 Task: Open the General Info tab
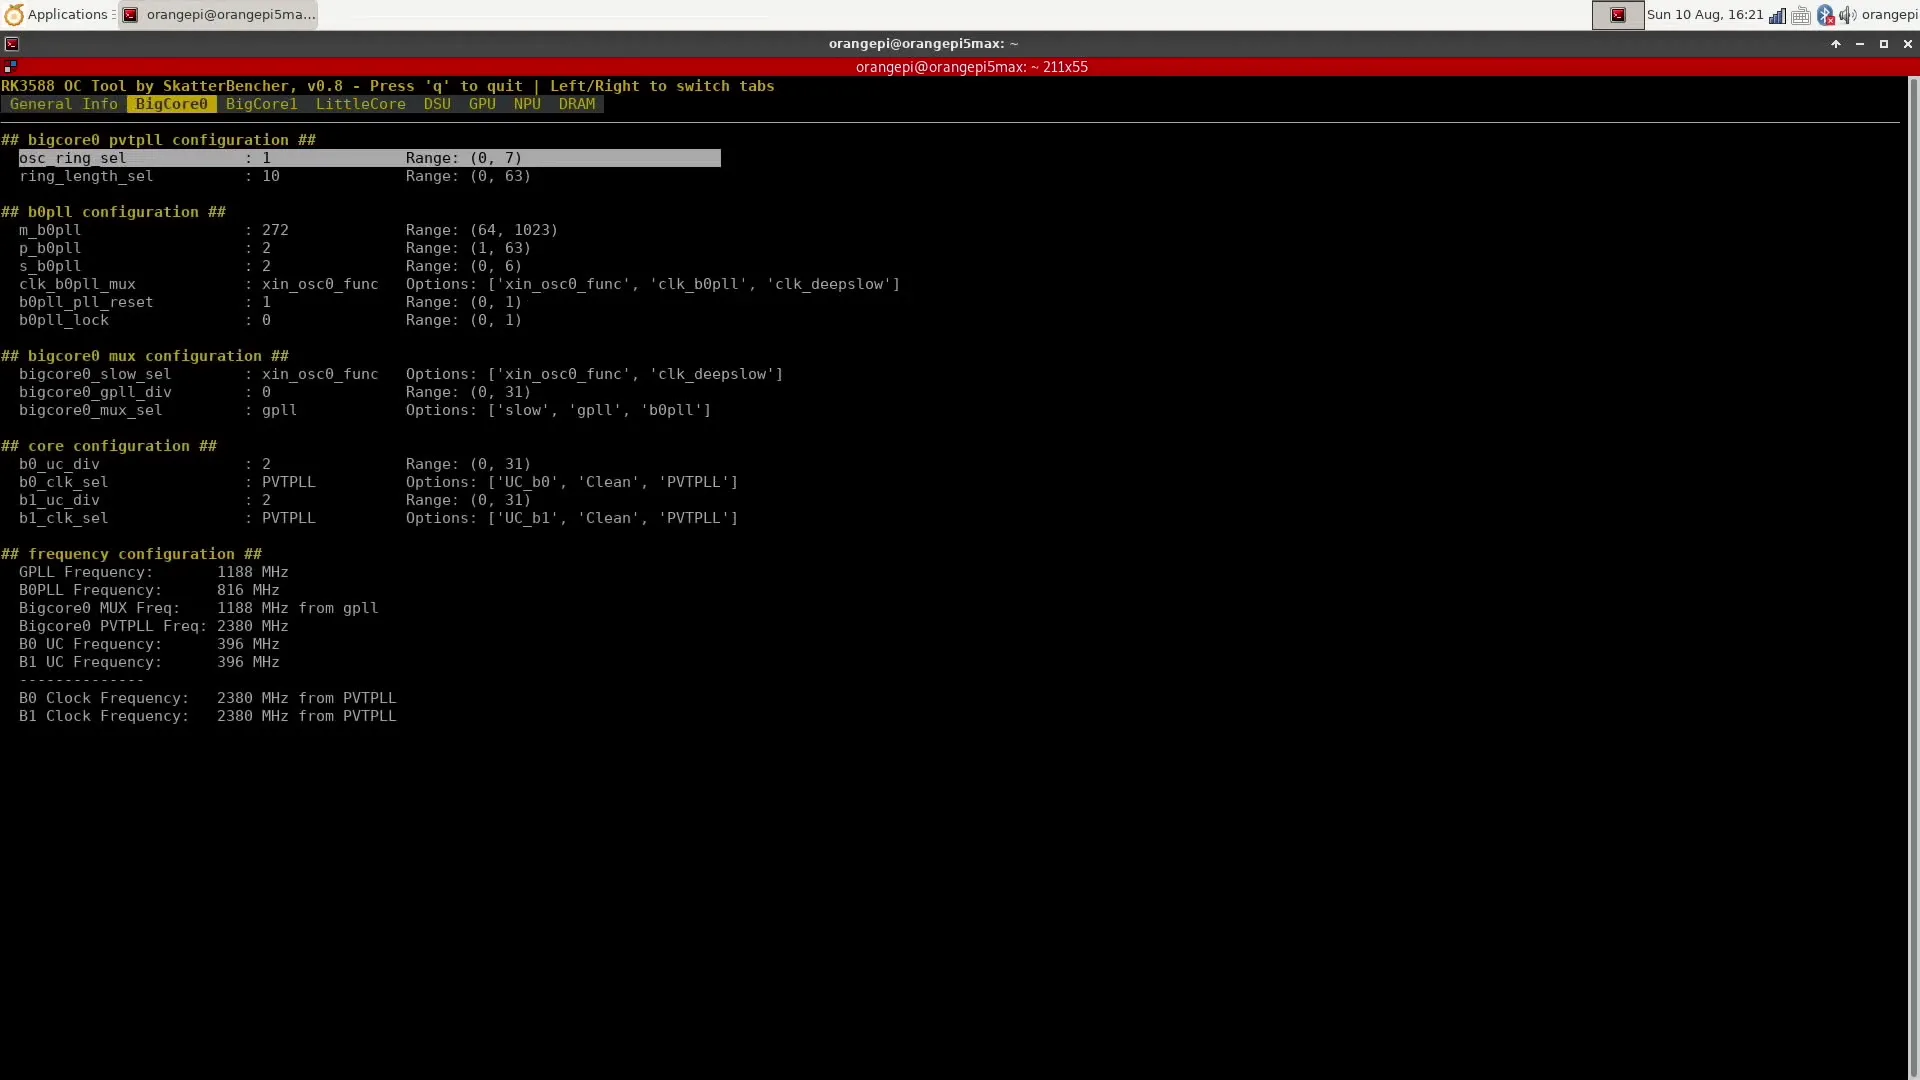pos(63,104)
